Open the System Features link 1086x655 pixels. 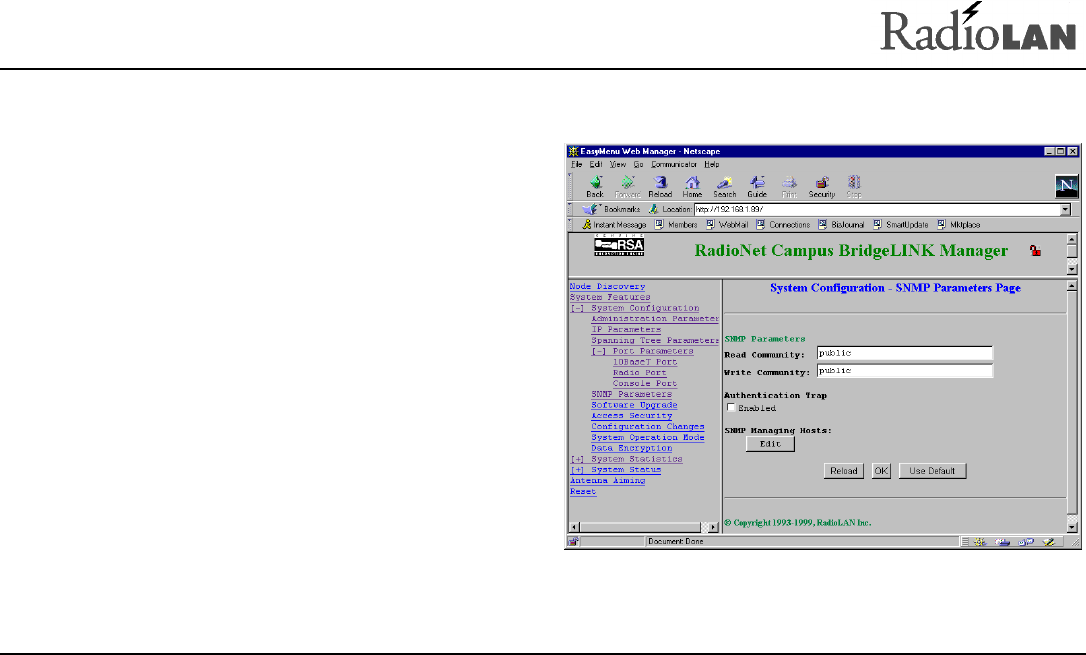pos(610,297)
